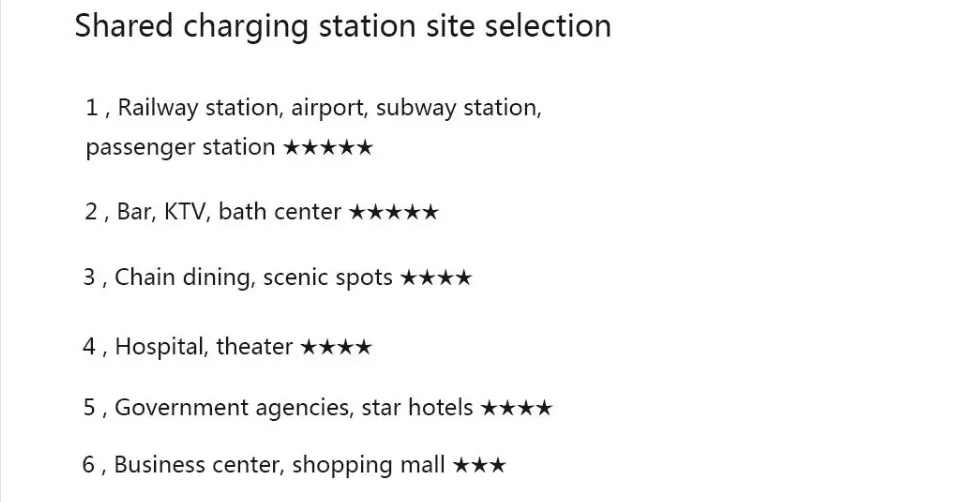The image size is (957, 502).
Task: Click the five stars after "passenger station"
Action: (328, 147)
